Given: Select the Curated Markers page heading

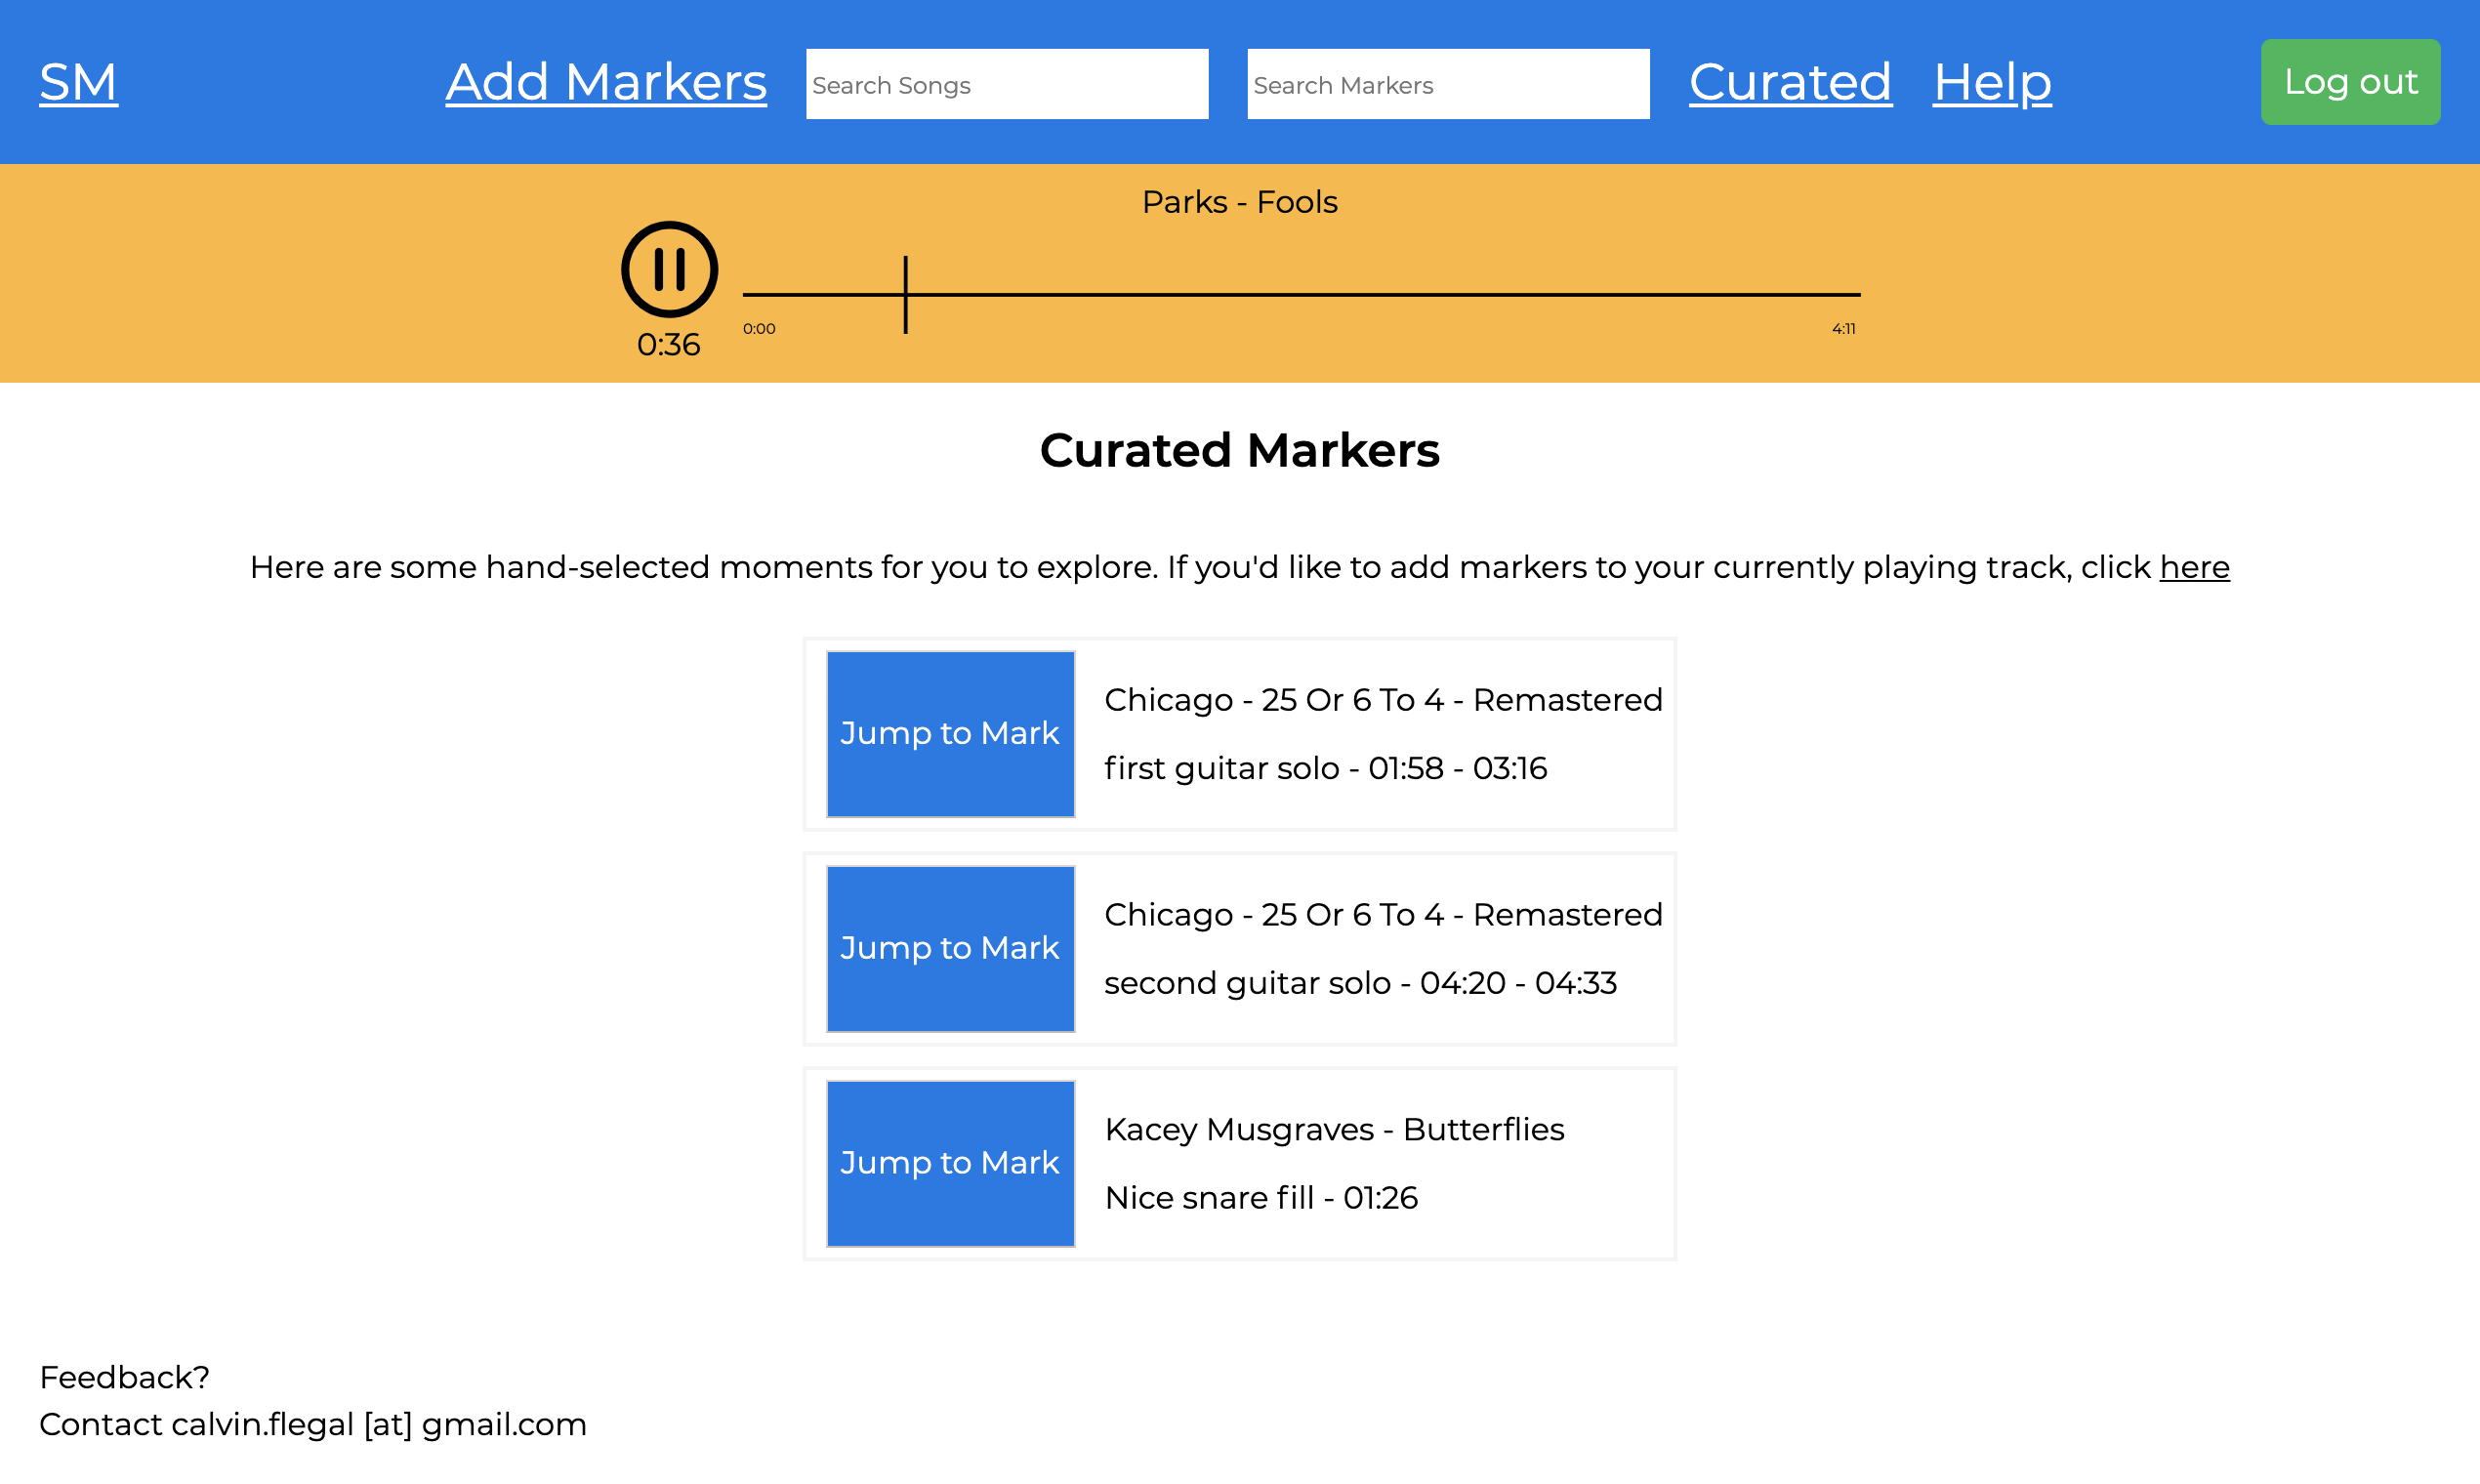Looking at the screenshot, I should coord(1240,450).
